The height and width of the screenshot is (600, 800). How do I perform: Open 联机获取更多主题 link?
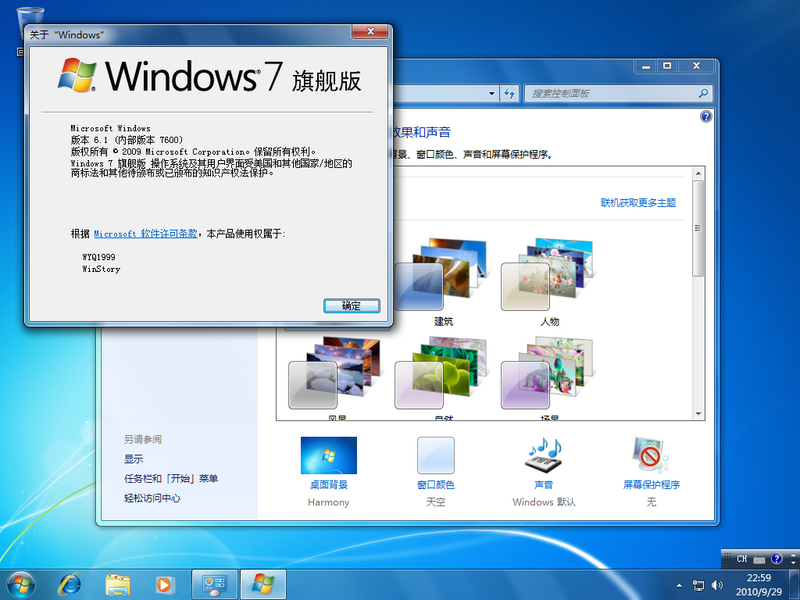click(638, 203)
